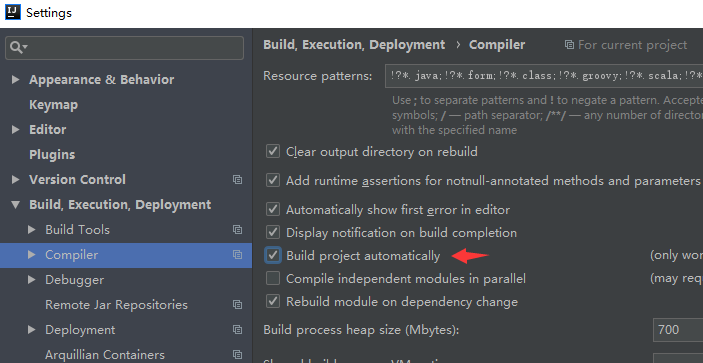Enable Compile independent modules in parallel

click(273, 278)
